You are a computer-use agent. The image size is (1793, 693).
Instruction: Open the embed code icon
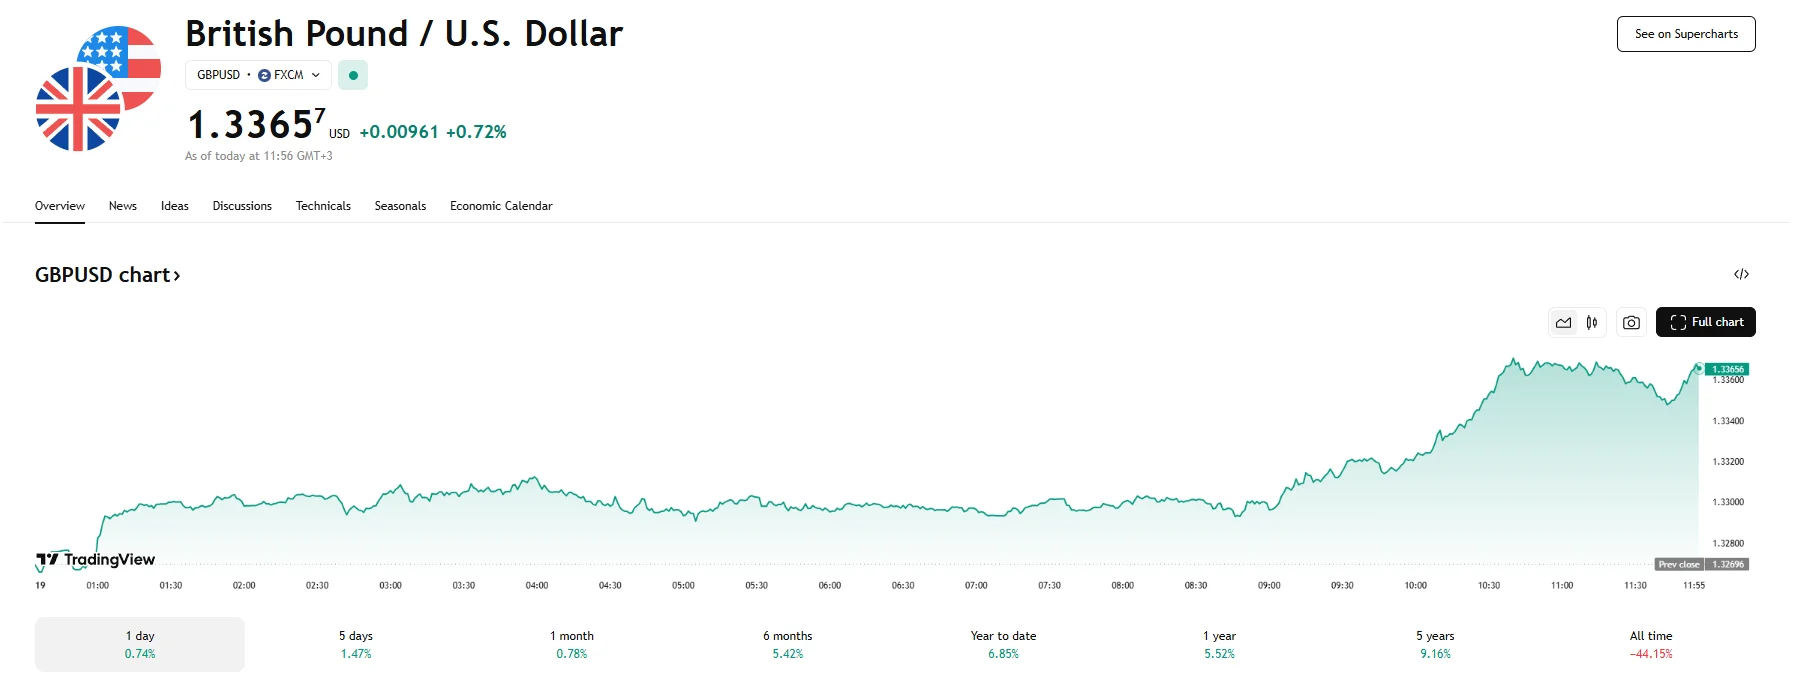coord(1741,274)
